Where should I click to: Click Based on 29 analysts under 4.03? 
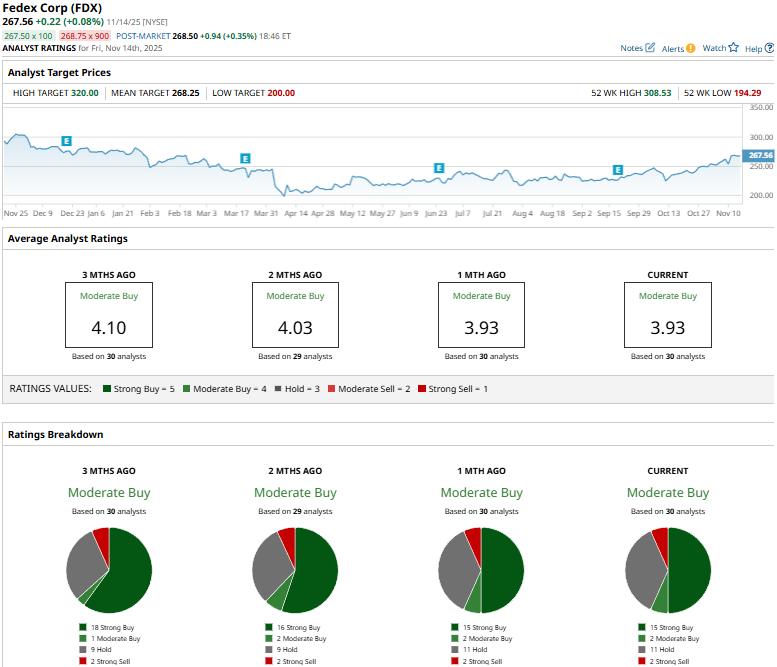[295, 356]
